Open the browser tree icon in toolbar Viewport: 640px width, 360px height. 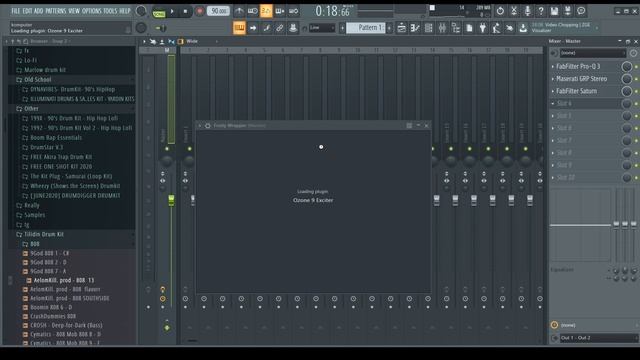pos(456,28)
